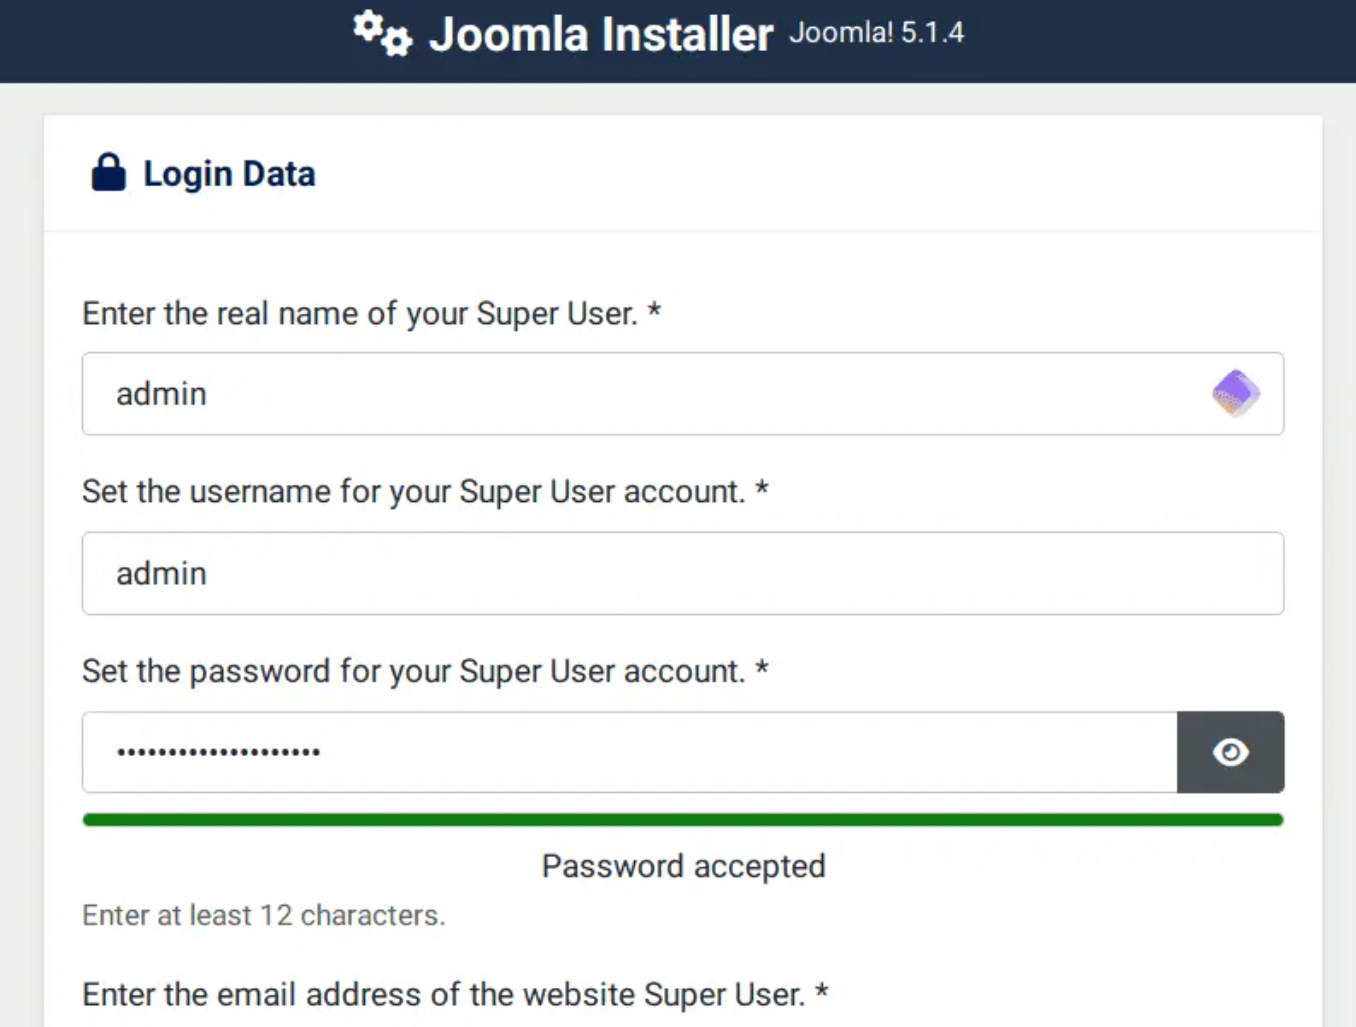
Task: Click the Login Data section heading
Action: 229,174
